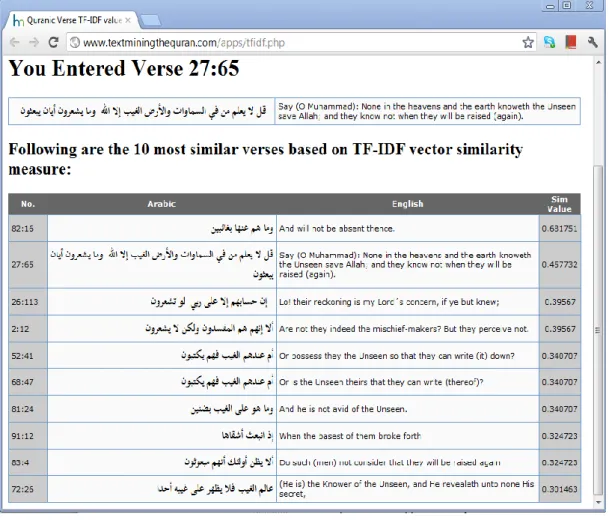Reload the page with the refresh icon

pos(54,42)
